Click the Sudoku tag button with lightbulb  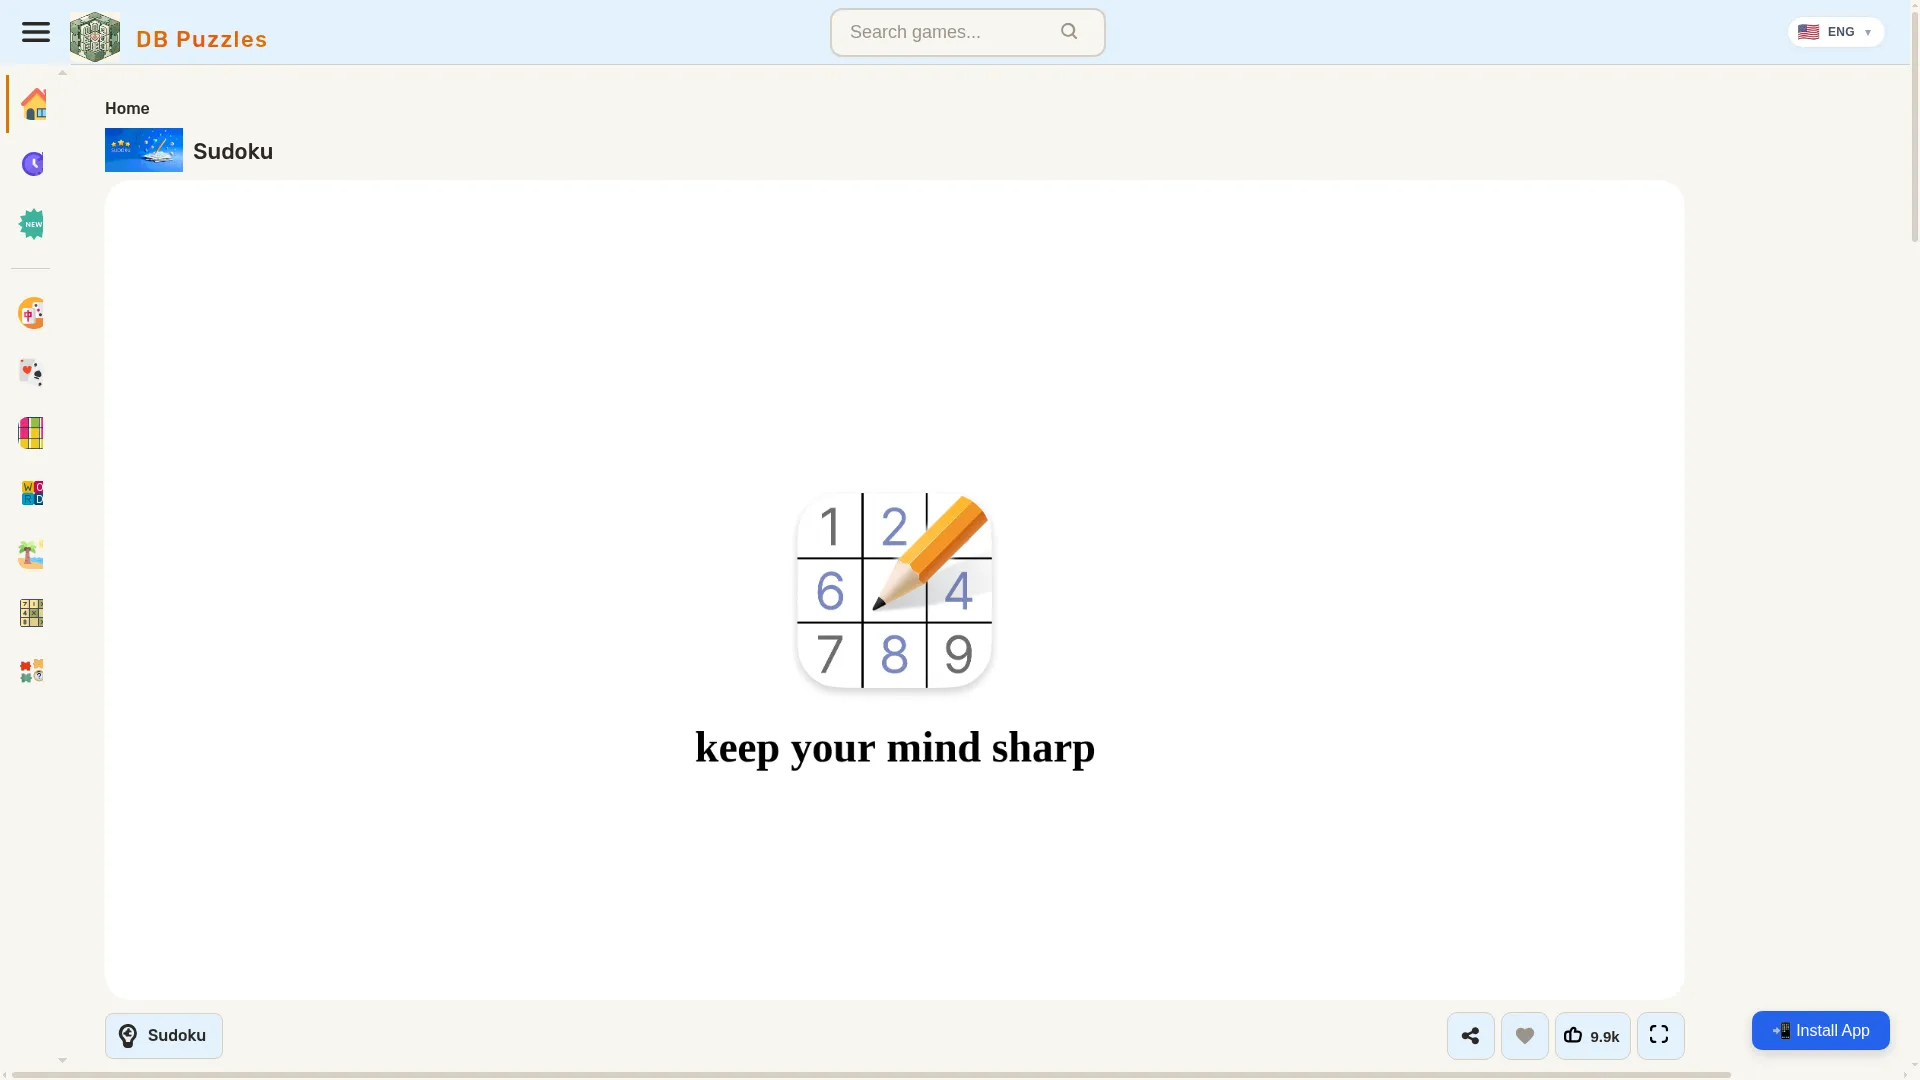click(164, 1036)
